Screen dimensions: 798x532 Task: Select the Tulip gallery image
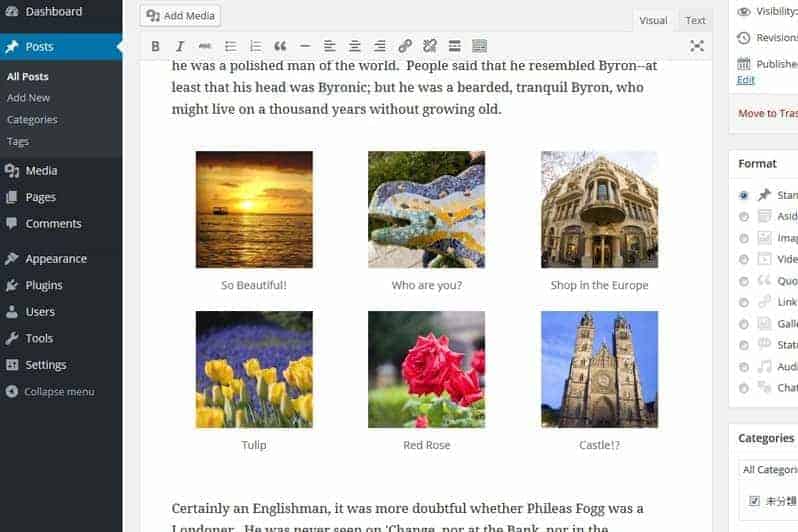click(254, 370)
